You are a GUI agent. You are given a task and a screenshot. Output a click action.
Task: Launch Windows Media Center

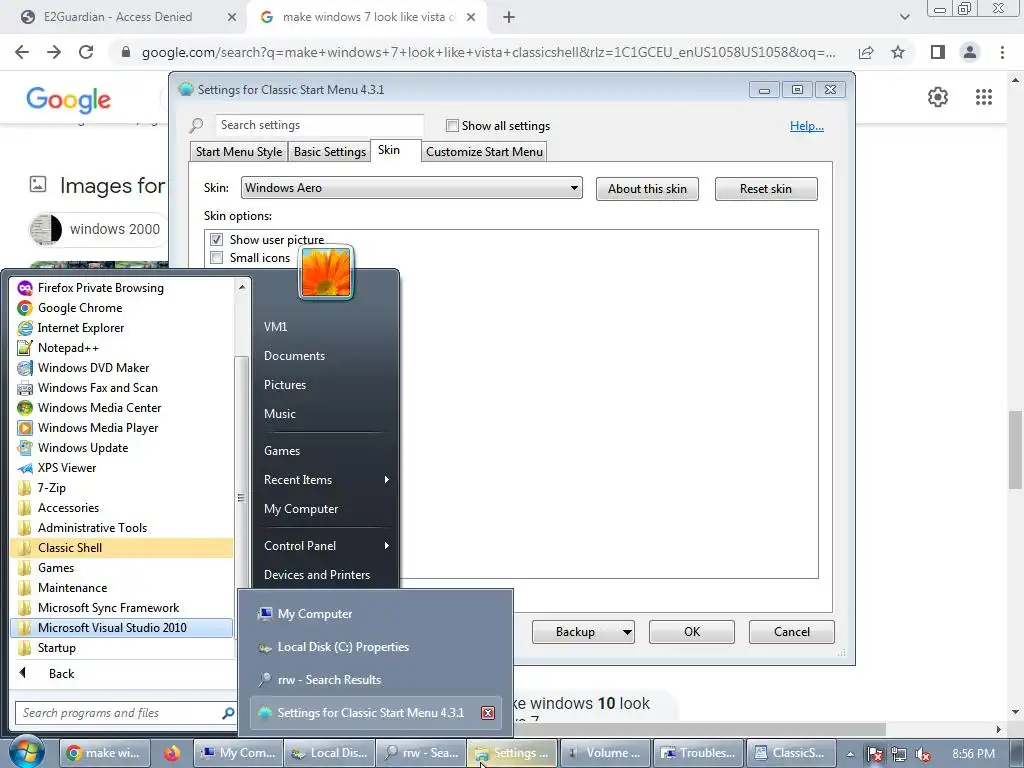[121, 408]
